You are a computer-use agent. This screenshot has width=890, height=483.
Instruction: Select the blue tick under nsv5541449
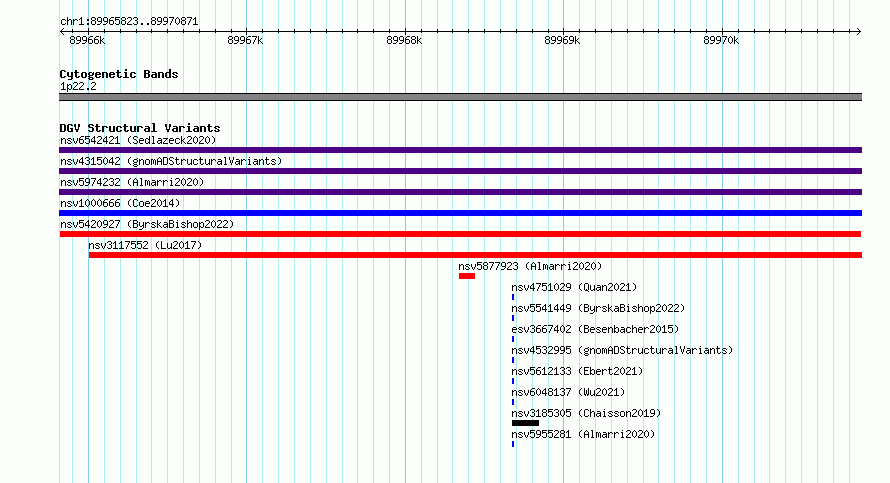coord(513,318)
